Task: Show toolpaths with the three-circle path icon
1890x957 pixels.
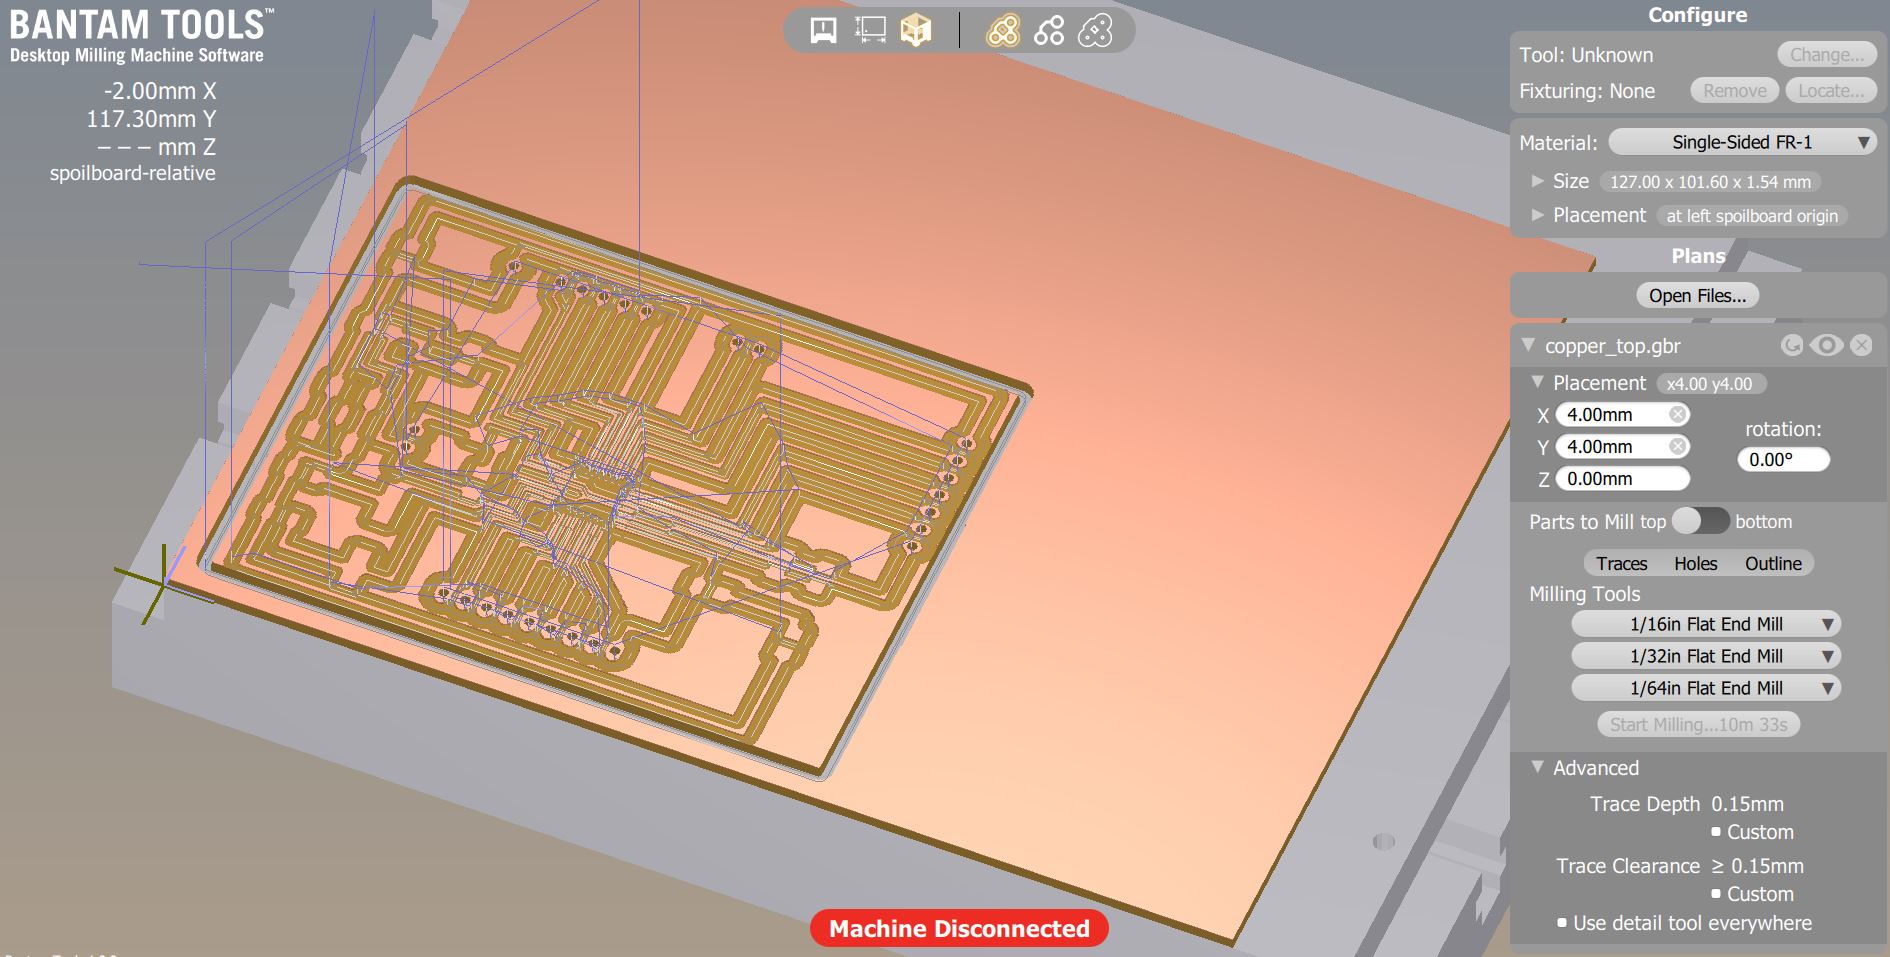Action: point(1049,31)
